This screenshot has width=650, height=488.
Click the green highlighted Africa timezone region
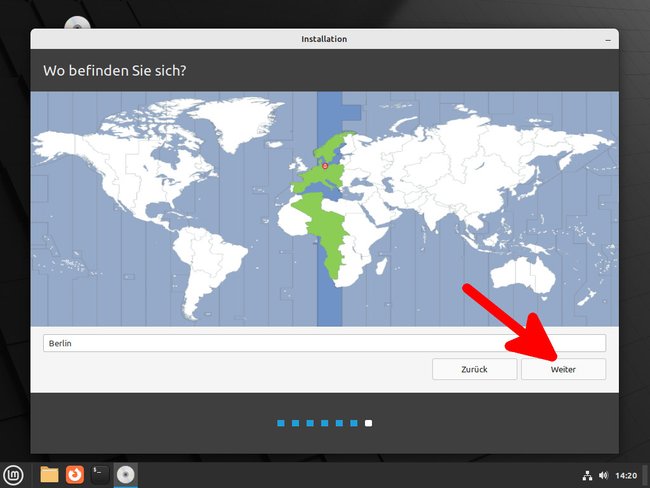pos(326,232)
